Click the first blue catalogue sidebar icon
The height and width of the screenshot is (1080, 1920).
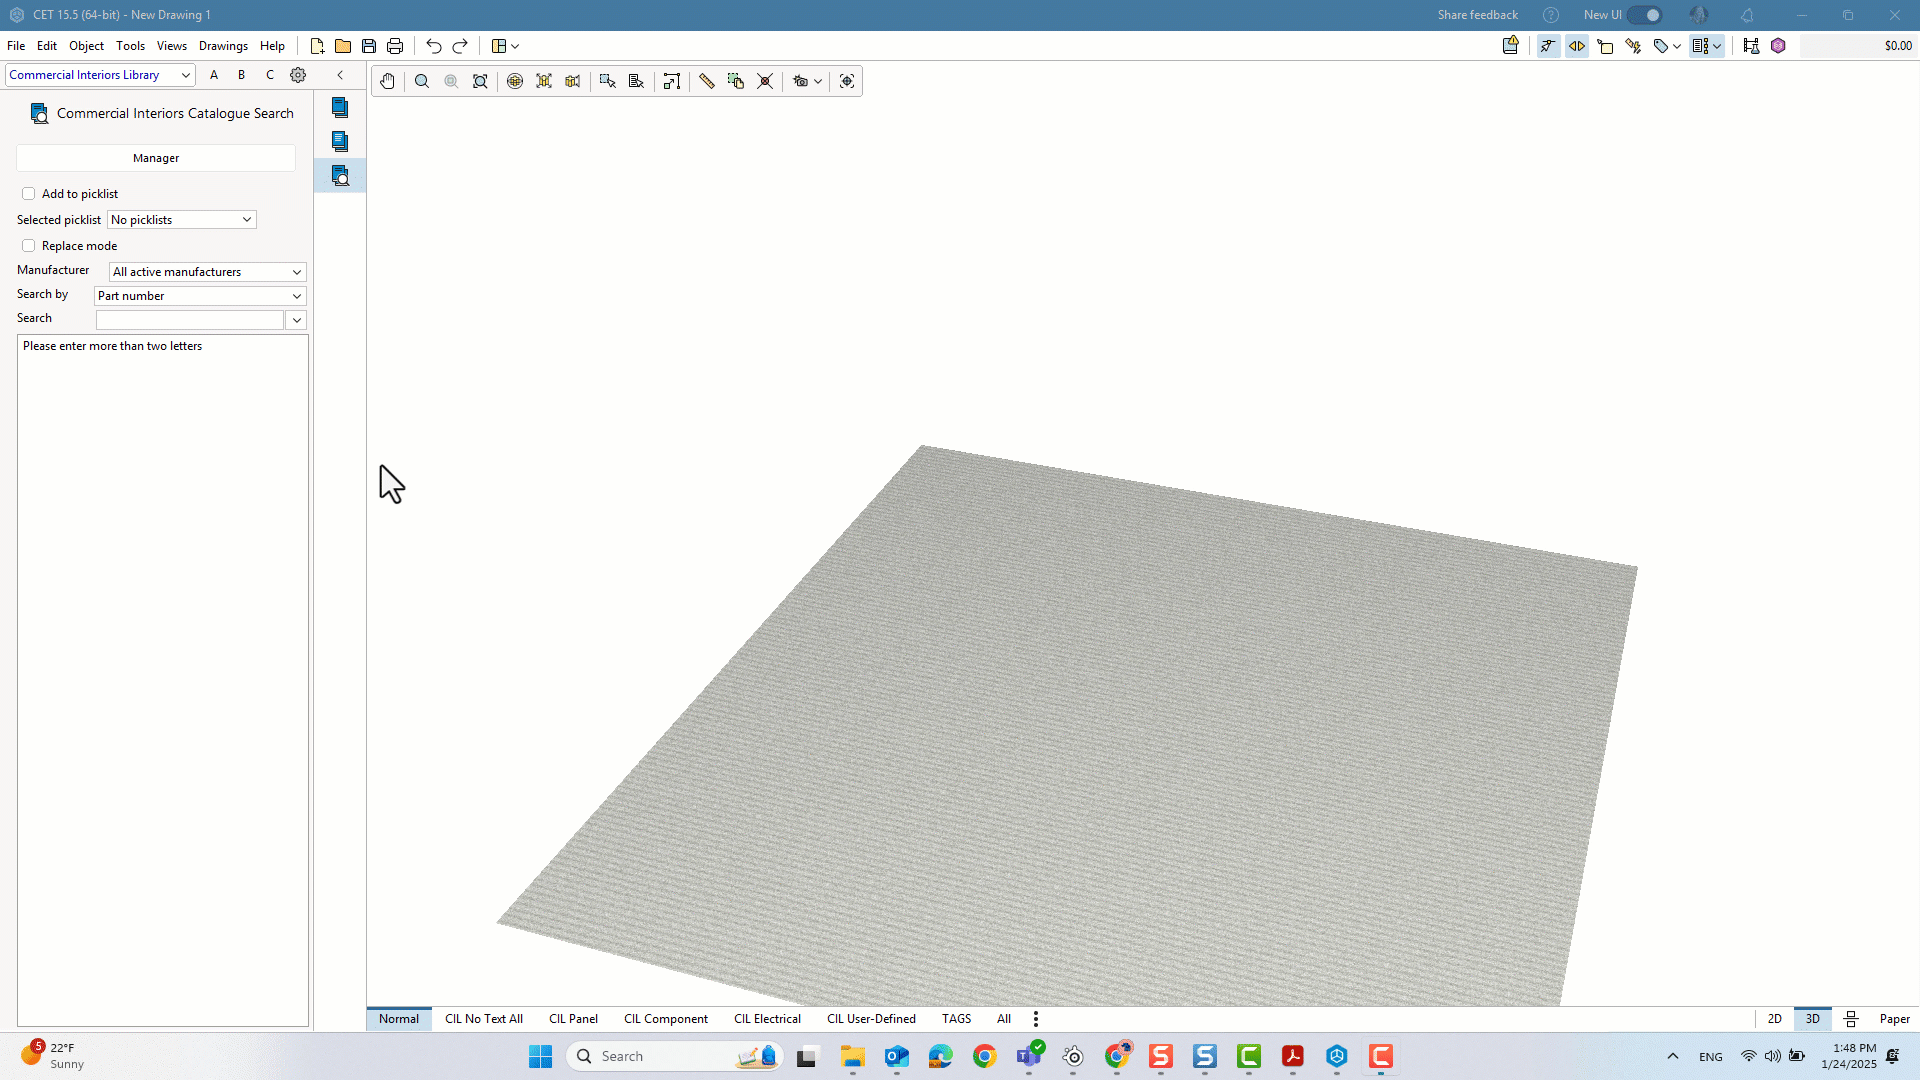340,108
